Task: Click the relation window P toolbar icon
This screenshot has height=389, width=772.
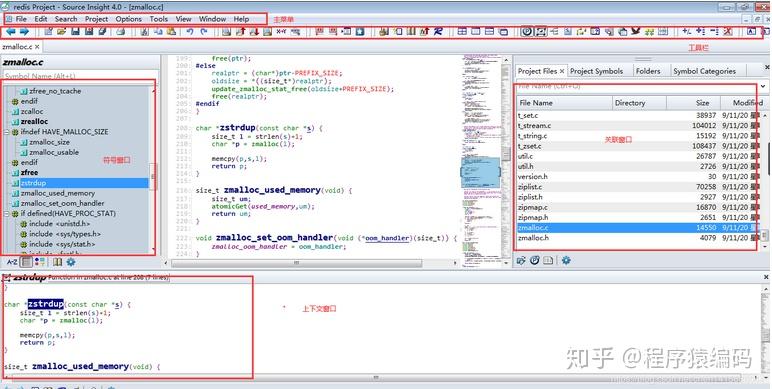Action: [x=527, y=32]
